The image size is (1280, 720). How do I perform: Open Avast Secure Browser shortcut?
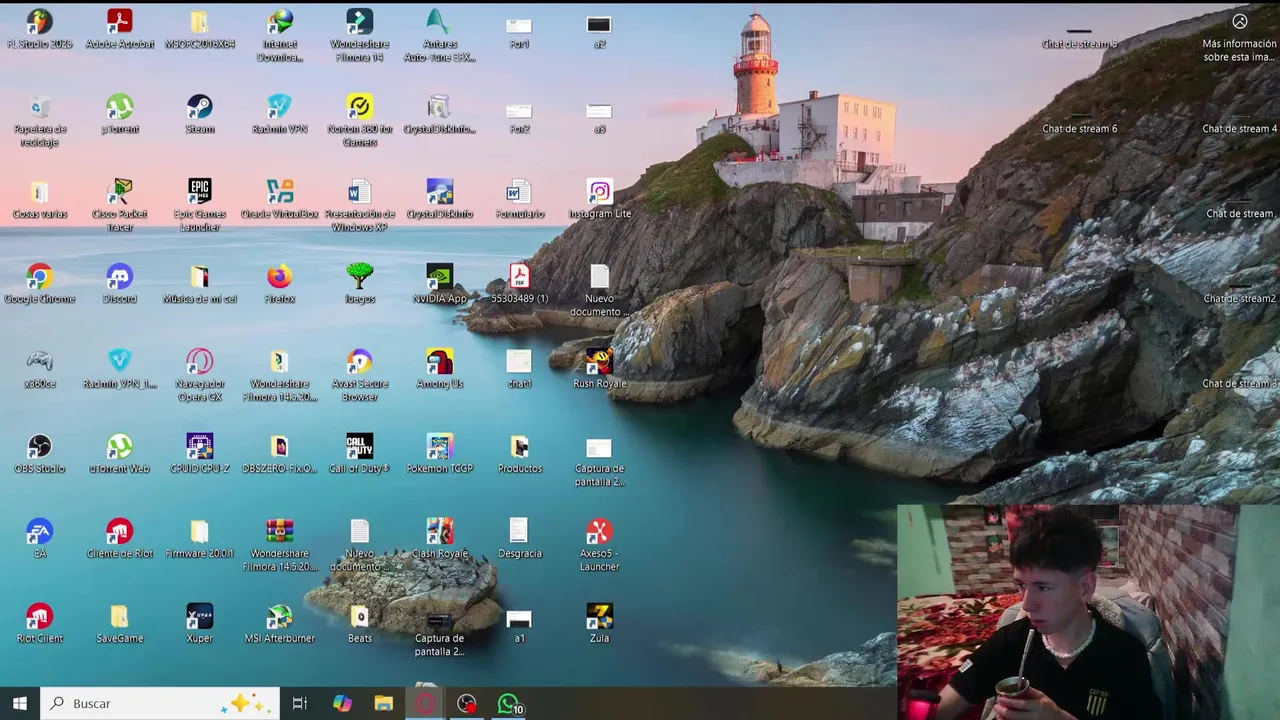[x=360, y=375]
